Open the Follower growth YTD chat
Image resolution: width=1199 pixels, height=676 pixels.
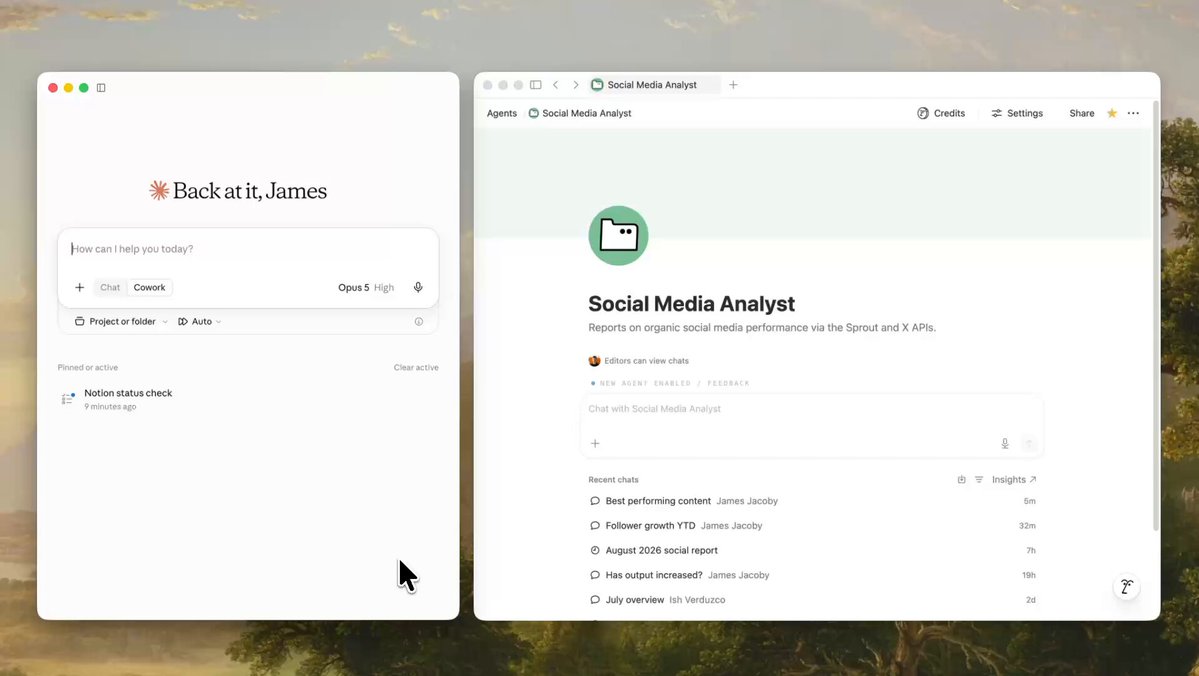(x=812, y=525)
